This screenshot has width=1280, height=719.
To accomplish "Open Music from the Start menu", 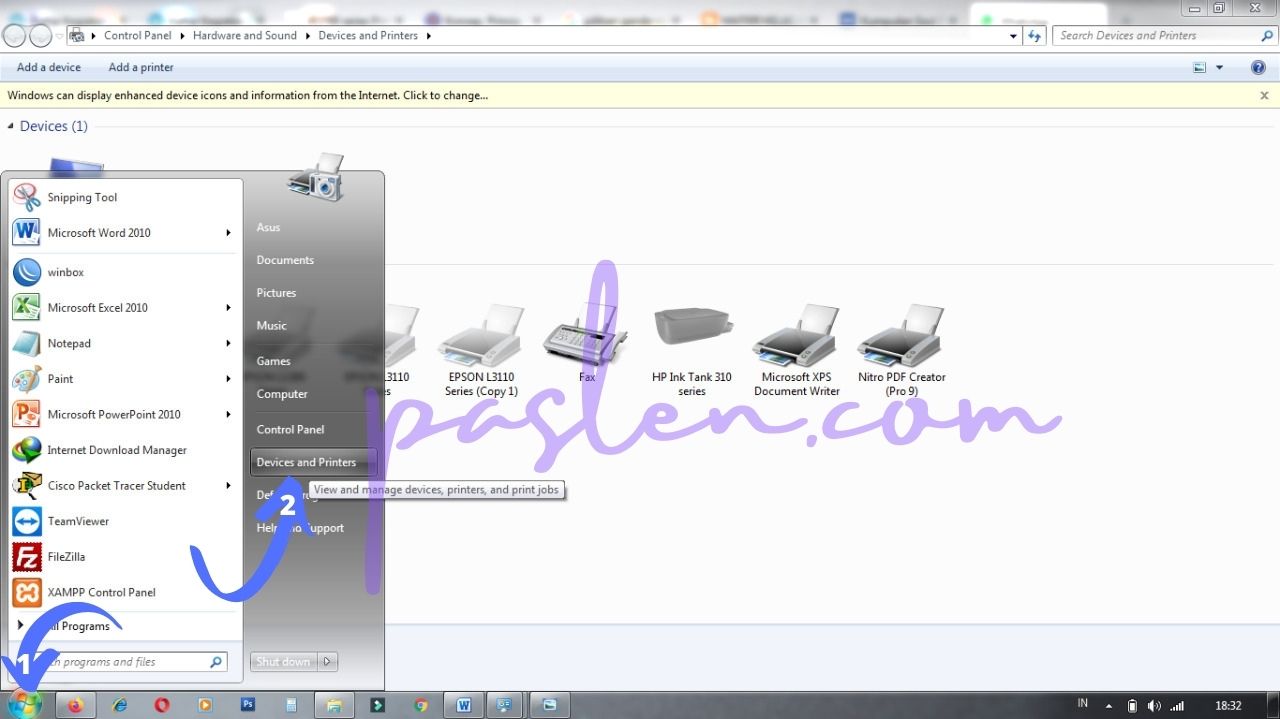I will [x=271, y=326].
